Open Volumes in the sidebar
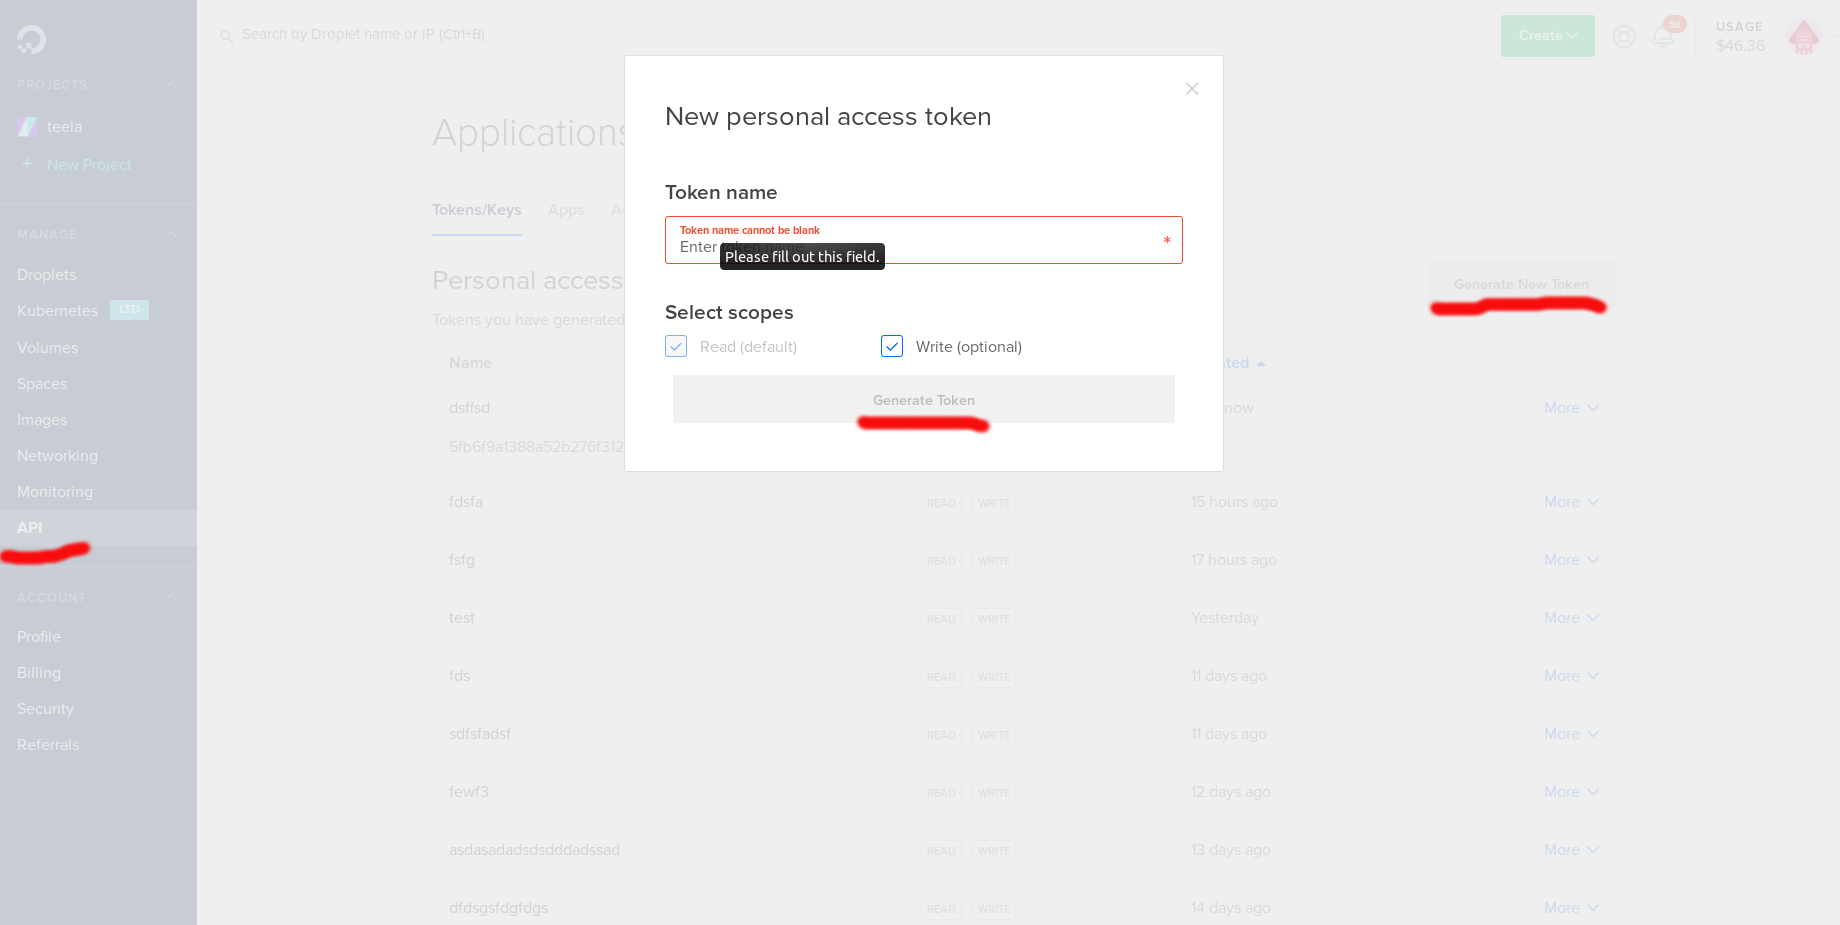Viewport: 1840px width, 925px height. 47,348
